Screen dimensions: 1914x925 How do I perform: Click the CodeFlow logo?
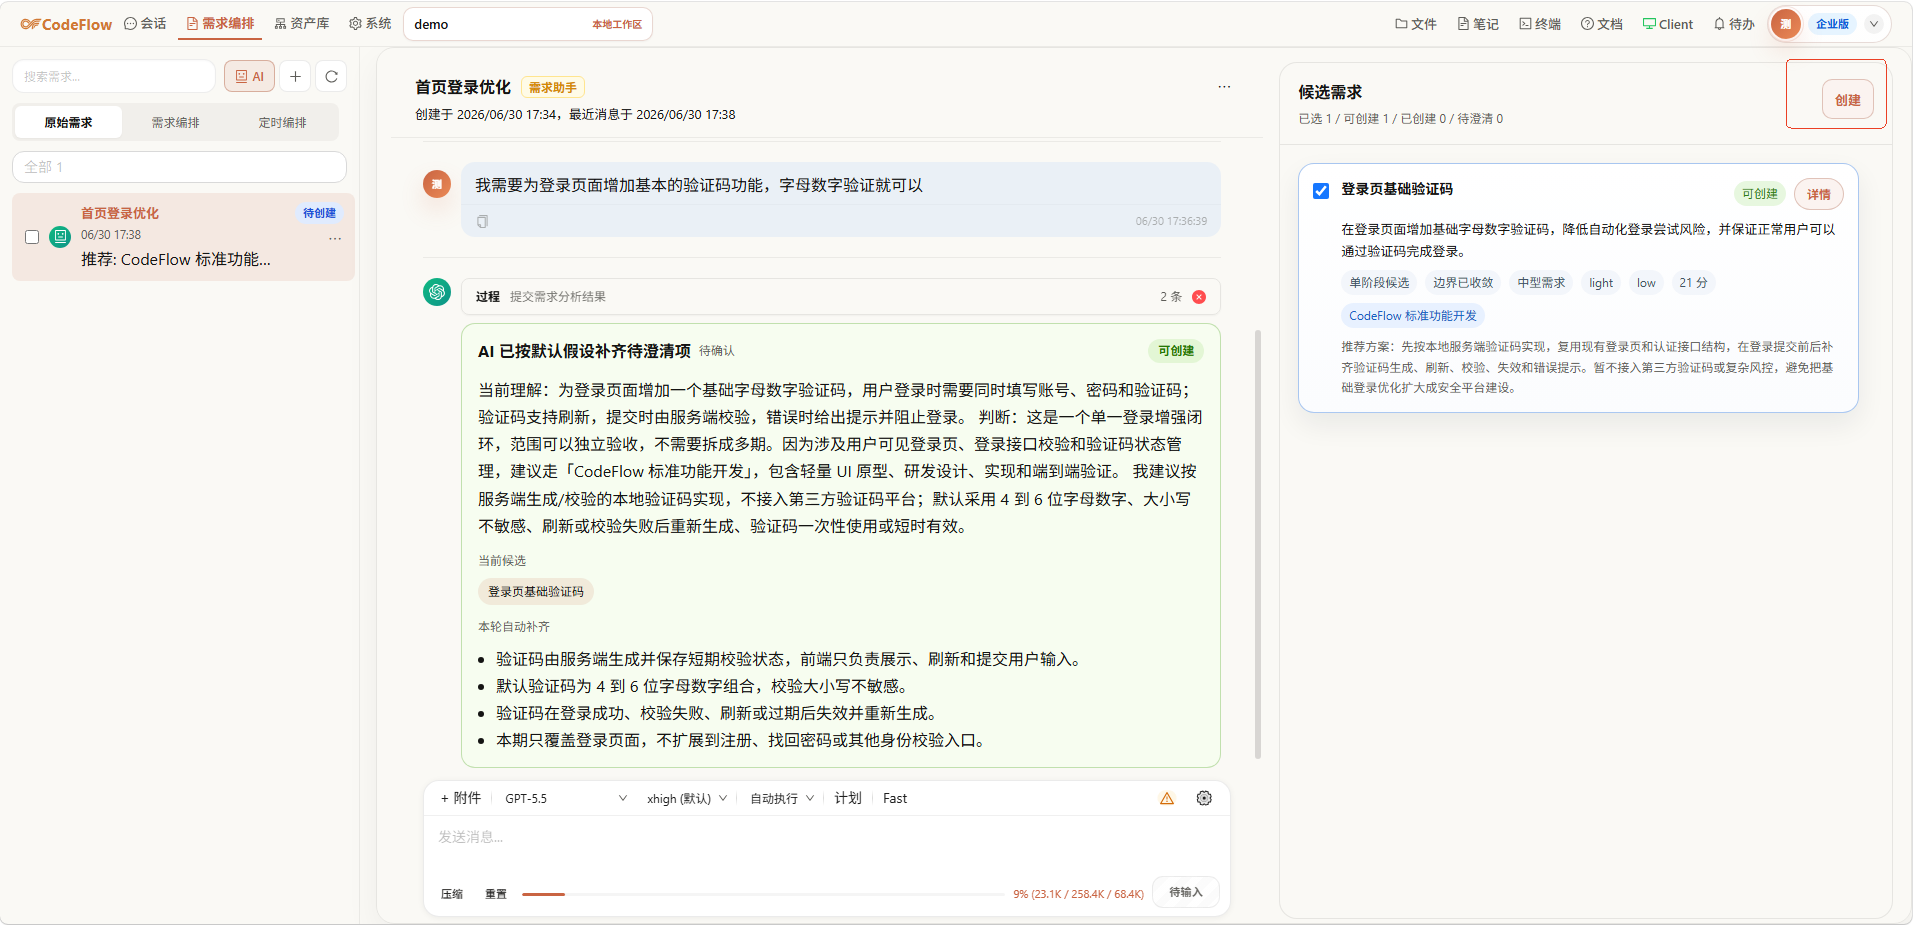click(x=66, y=24)
